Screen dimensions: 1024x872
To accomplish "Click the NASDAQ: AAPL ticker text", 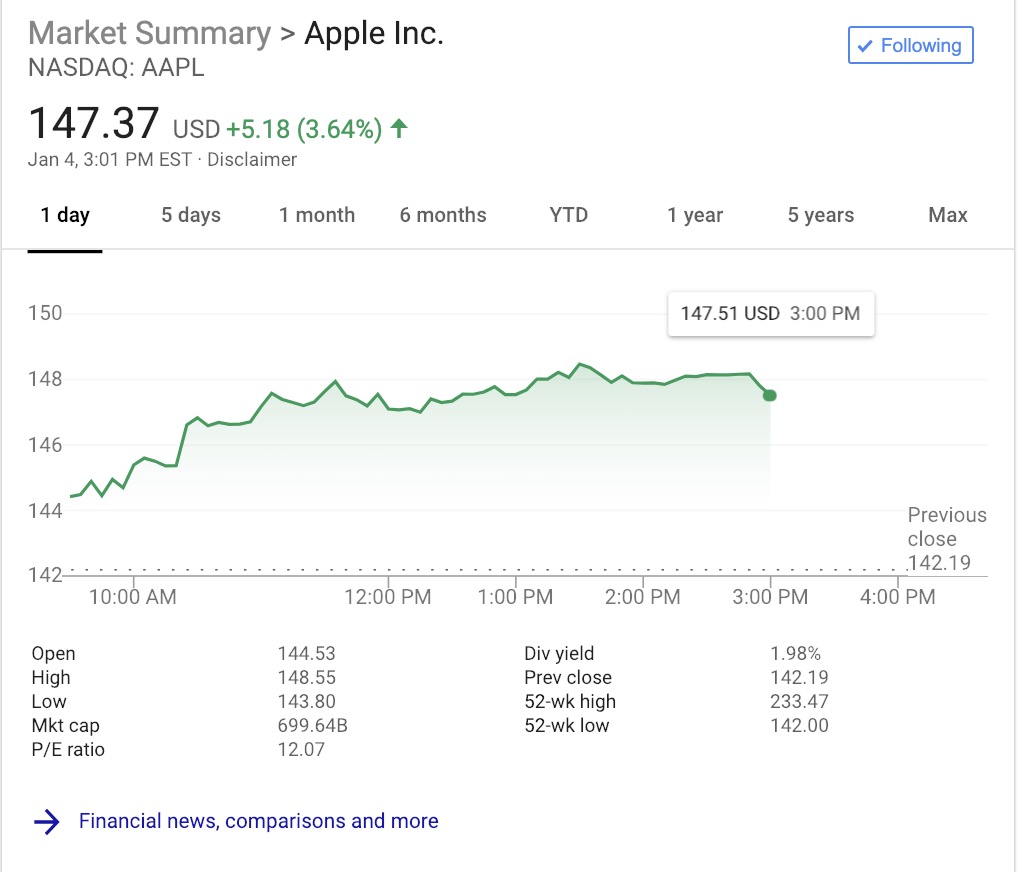I will point(115,68).
